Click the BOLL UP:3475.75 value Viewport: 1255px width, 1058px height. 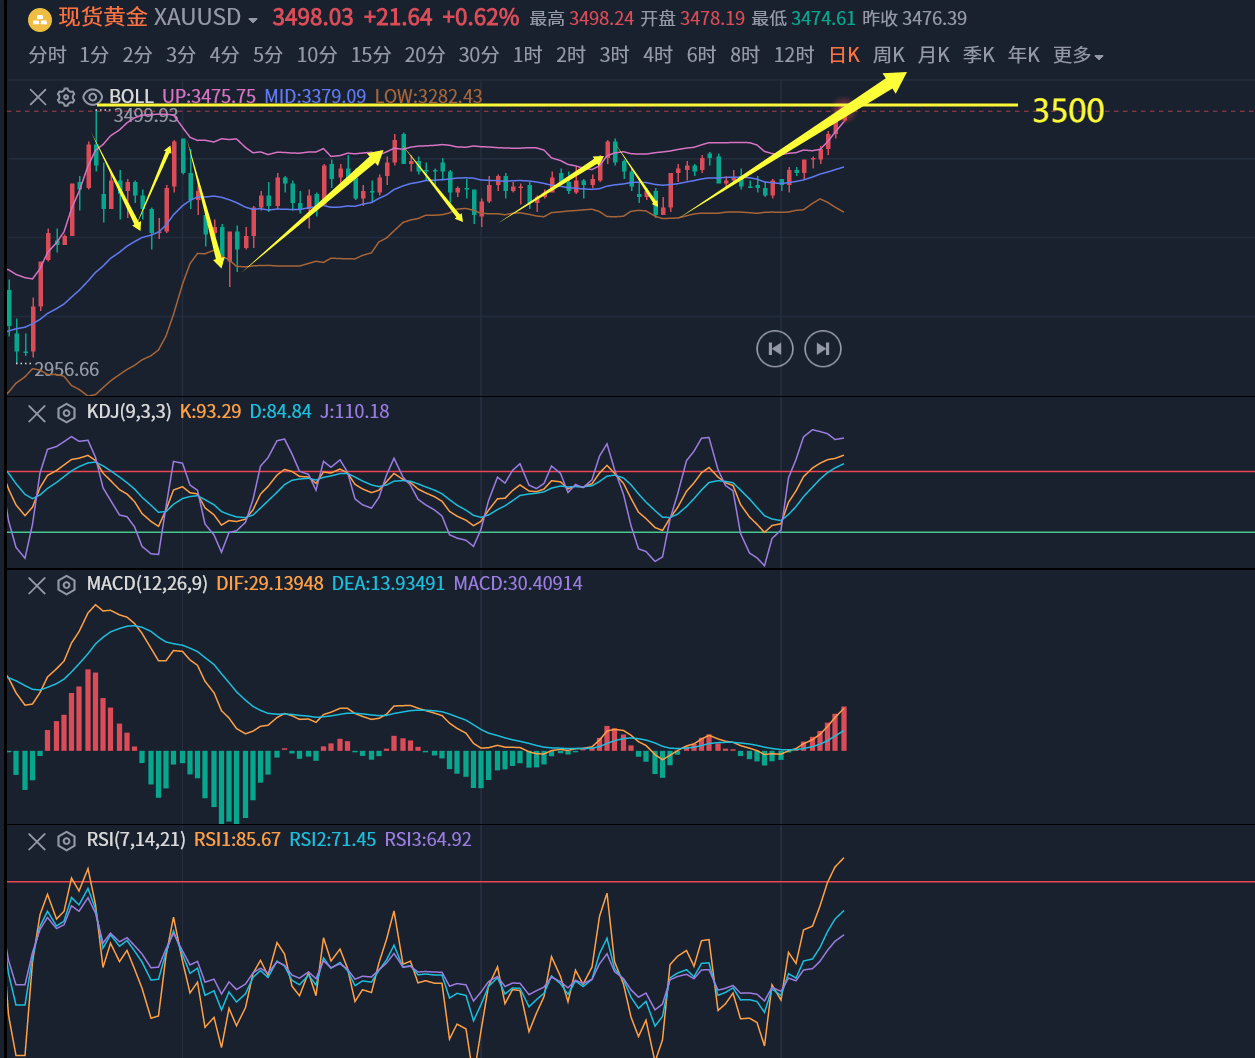tap(209, 97)
